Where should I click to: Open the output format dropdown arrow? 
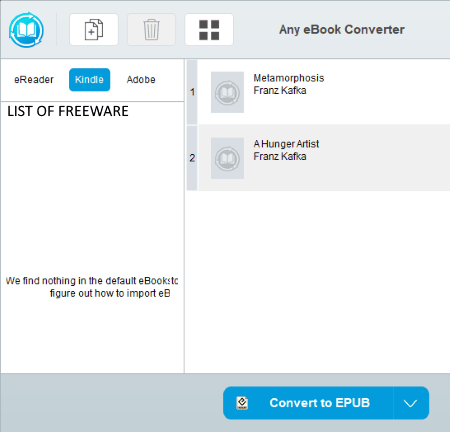[411, 403]
